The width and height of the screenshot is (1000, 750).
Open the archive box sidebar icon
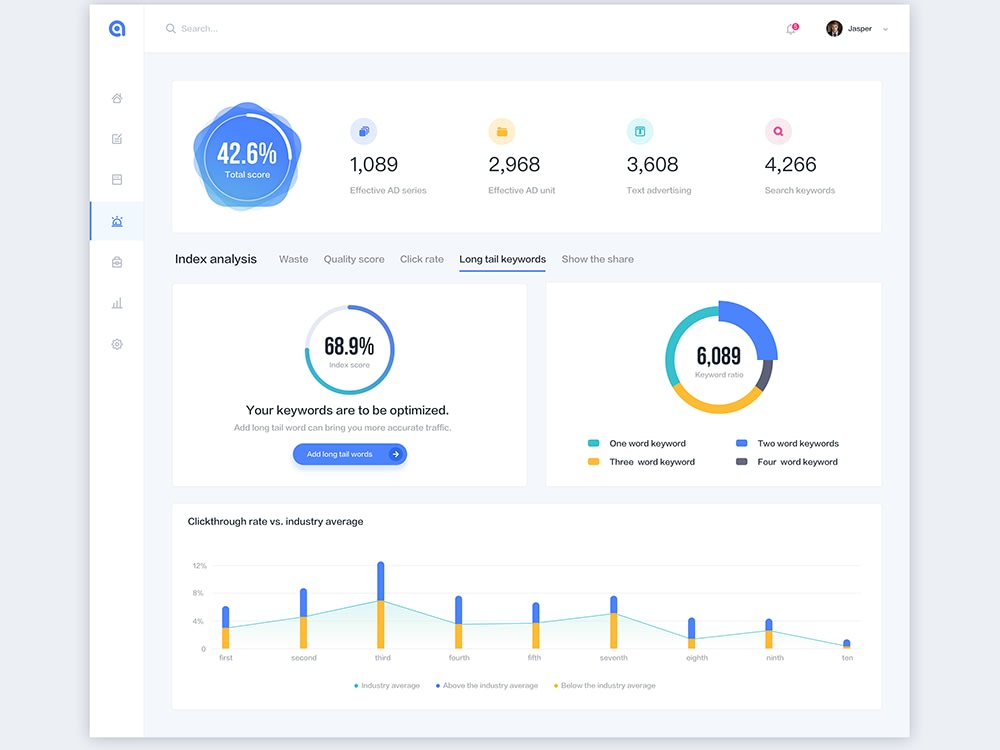coord(117,179)
